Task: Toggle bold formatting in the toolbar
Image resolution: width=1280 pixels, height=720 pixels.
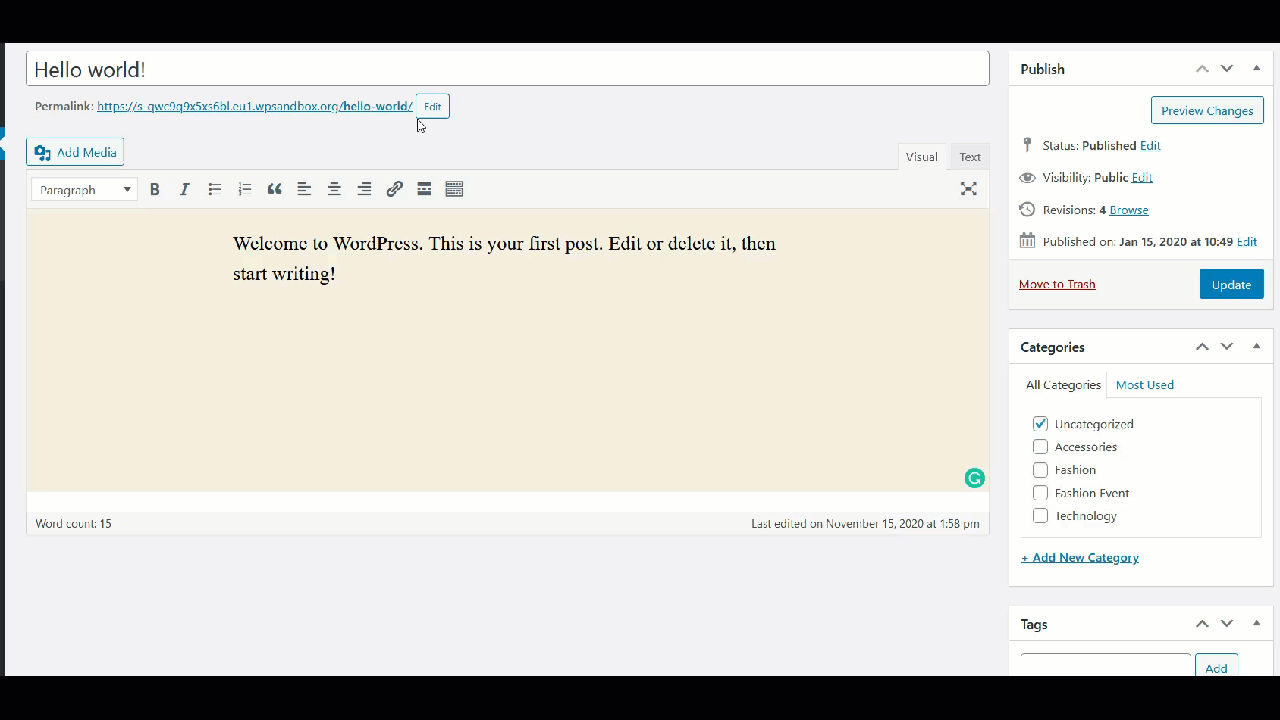Action: click(154, 189)
